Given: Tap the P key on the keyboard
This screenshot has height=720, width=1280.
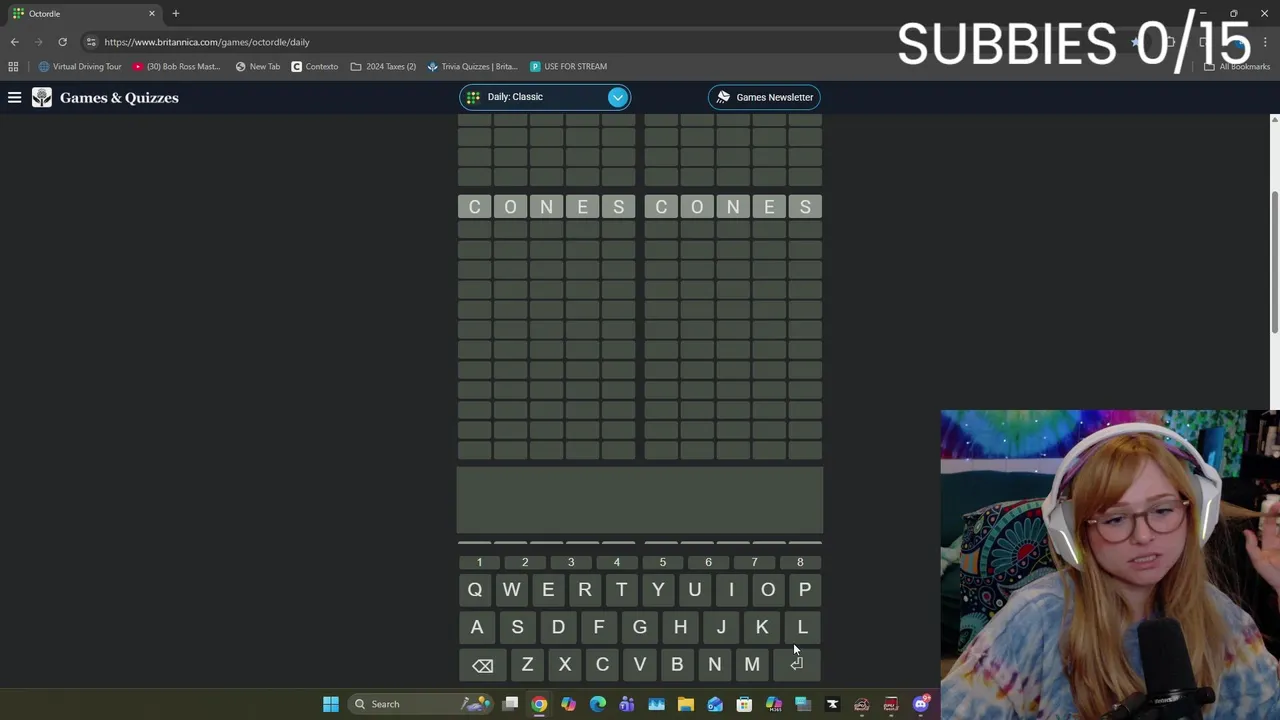Looking at the screenshot, I should coord(805,590).
